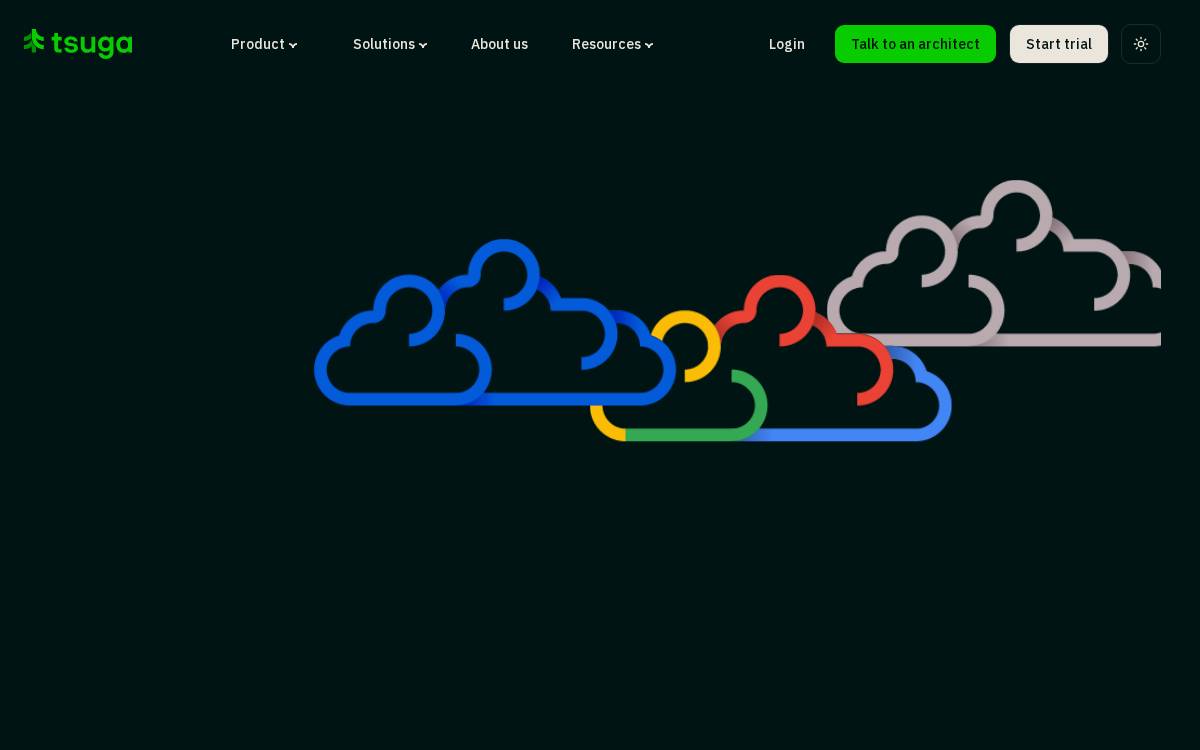Click the Login link
Image resolution: width=1200 pixels, height=750 pixels.
coord(787,44)
